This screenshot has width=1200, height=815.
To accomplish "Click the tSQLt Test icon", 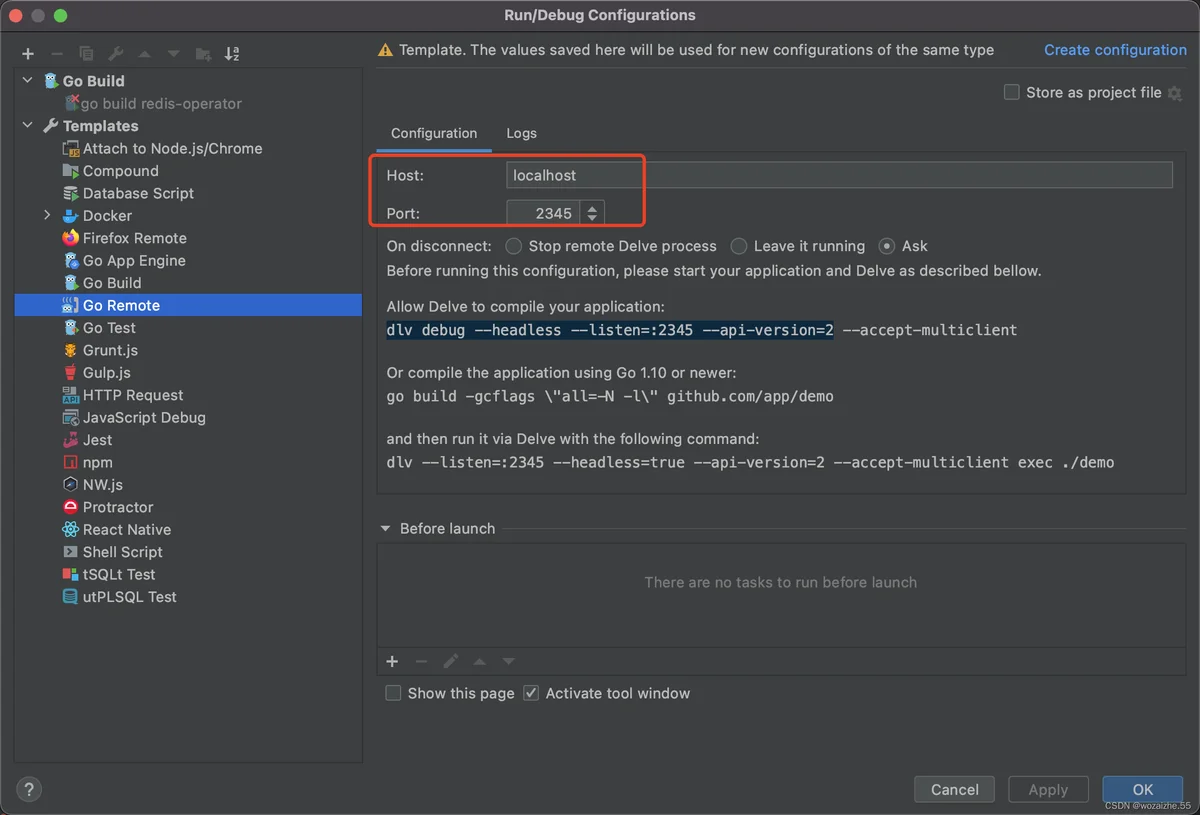I will 70,574.
